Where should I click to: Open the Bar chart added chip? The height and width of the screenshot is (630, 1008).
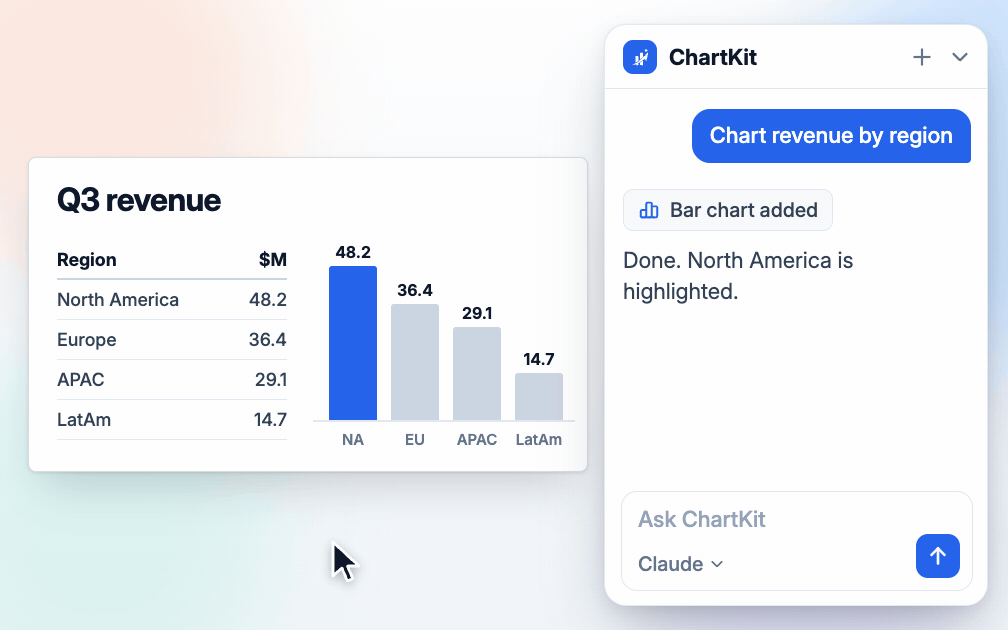(728, 210)
